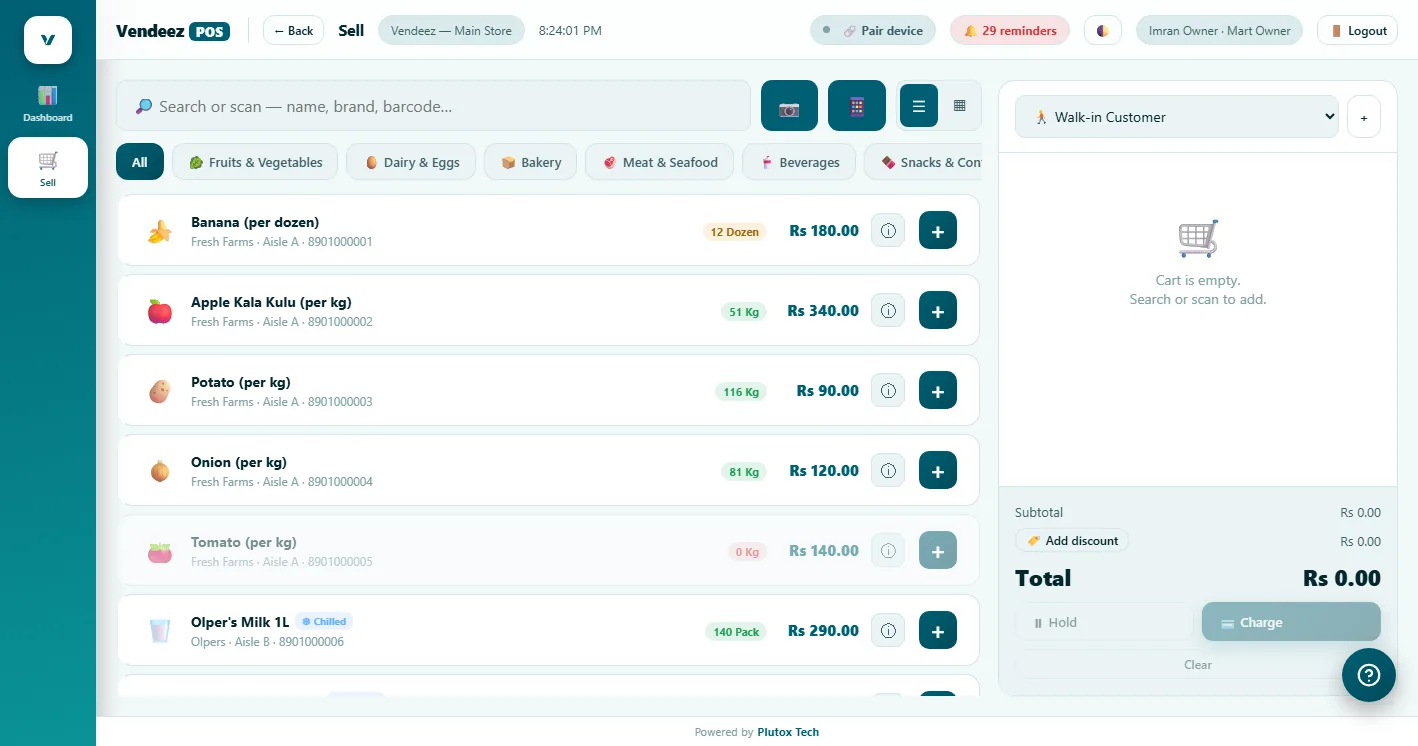Select the Beverages category tab

coord(798,162)
